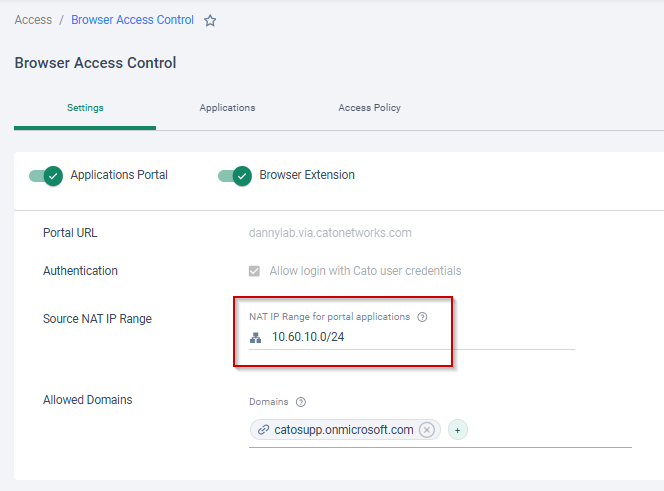Screen dimensions: 664x491
Task: Go to Access in the breadcrumb
Action: point(33,20)
